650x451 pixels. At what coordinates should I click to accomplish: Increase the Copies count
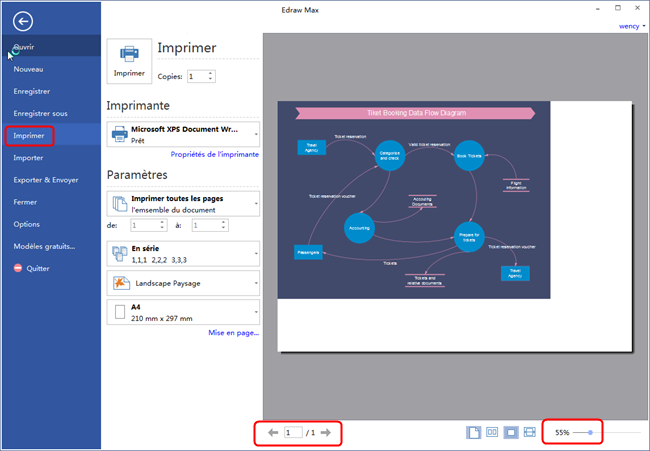coord(211,74)
